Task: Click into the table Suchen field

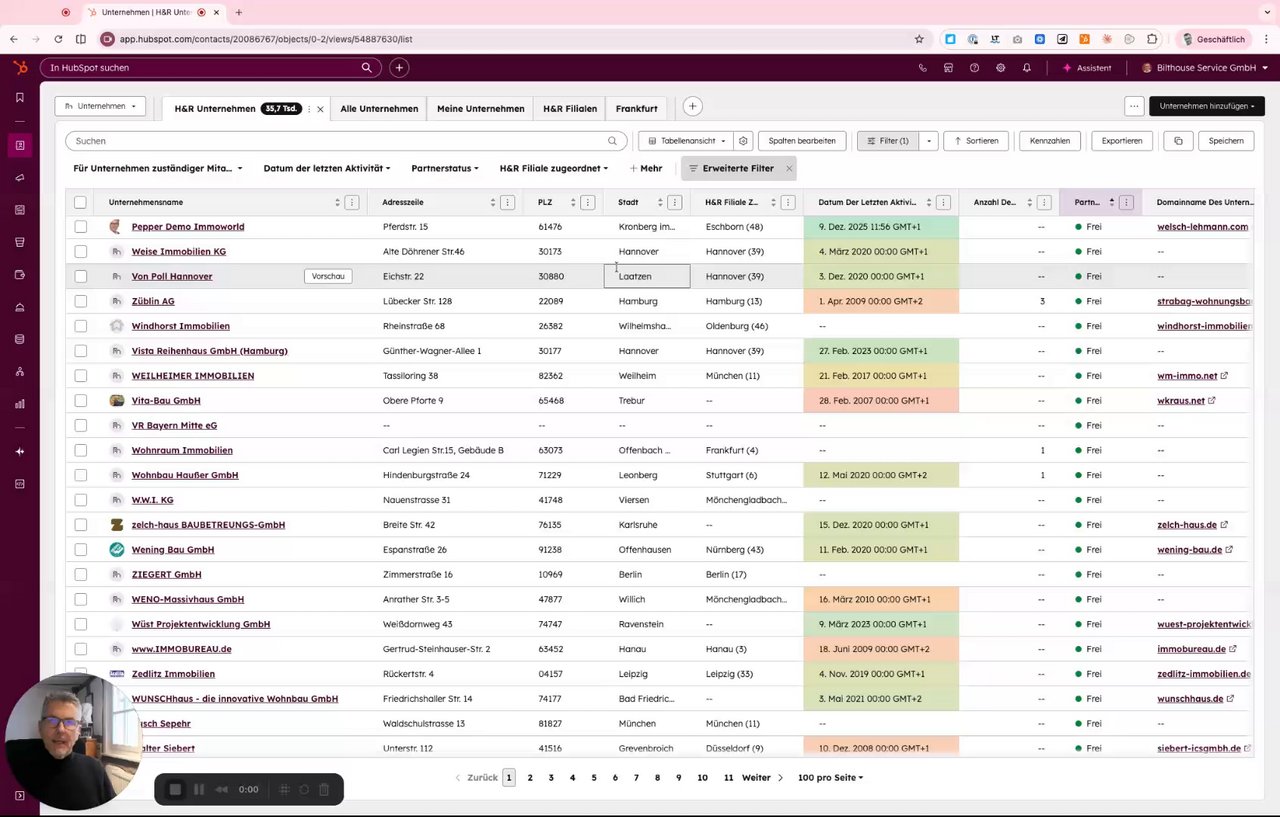Action: [x=346, y=141]
